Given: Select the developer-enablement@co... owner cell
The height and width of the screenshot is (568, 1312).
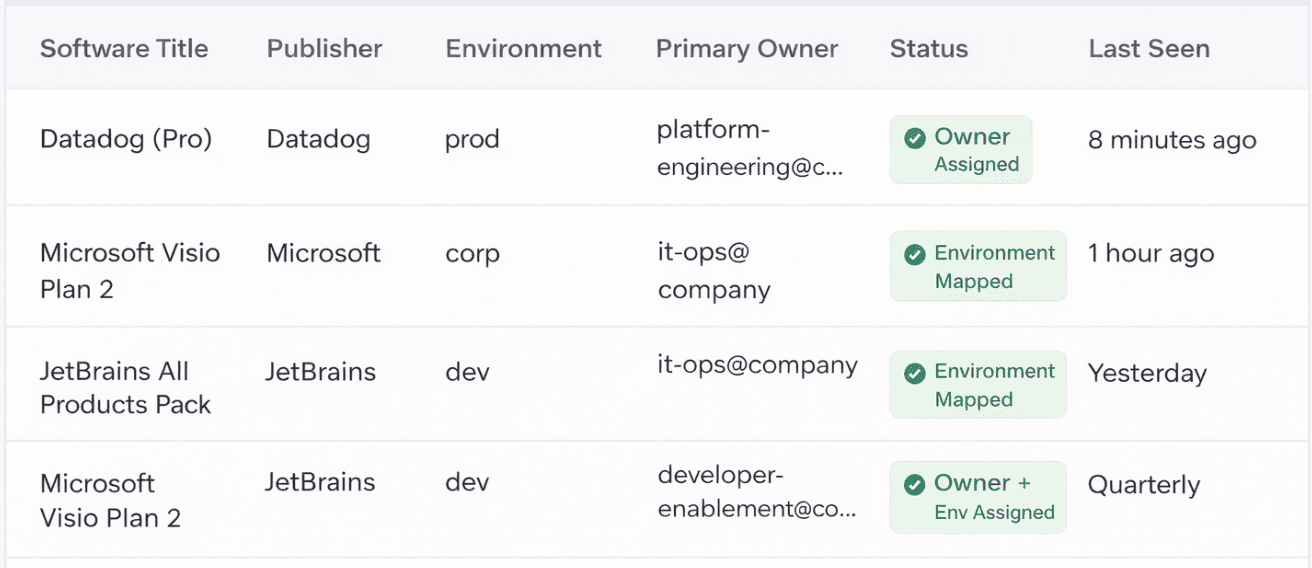Looking at the screenshot, I should 757,491.
